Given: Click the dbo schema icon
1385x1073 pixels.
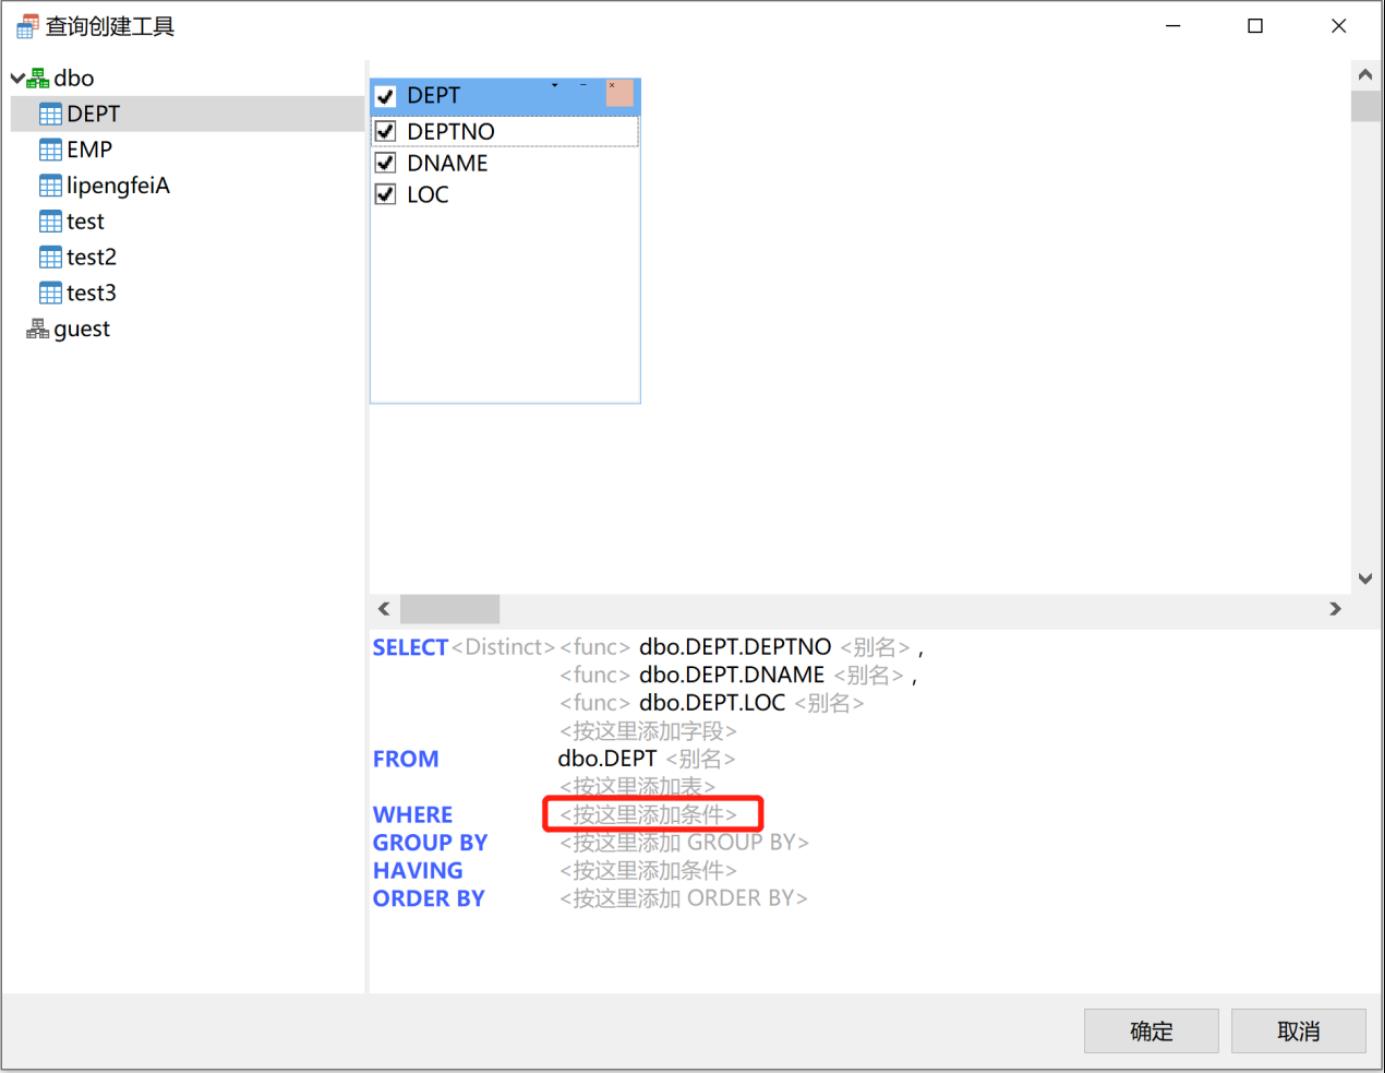Looking at the screenshot, I should pyautogui.click(x=38, y=77).
